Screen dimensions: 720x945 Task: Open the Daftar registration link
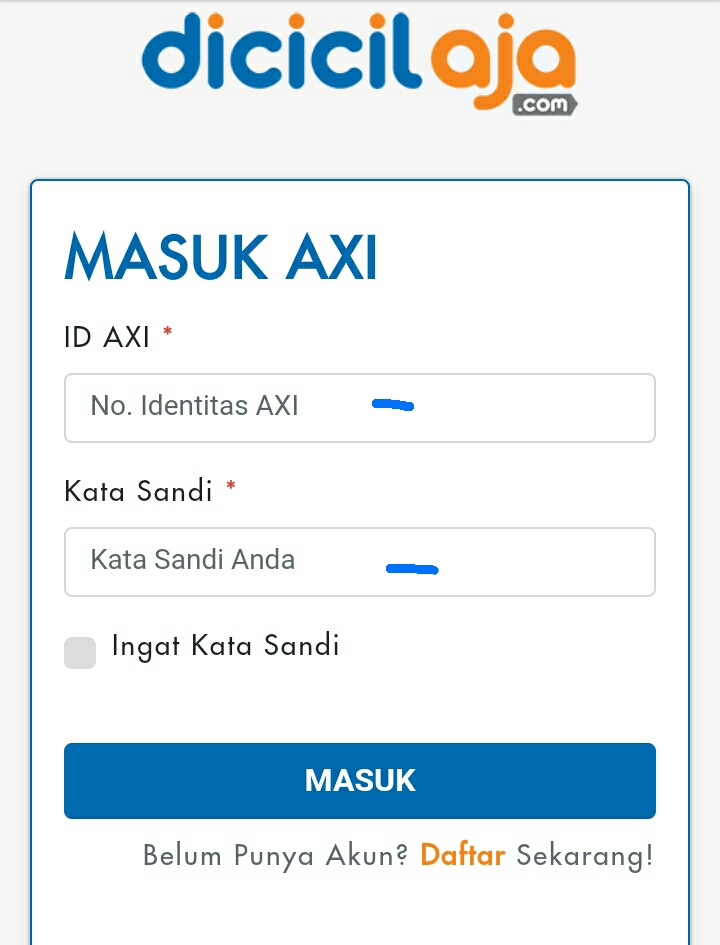tap(462, 856)
